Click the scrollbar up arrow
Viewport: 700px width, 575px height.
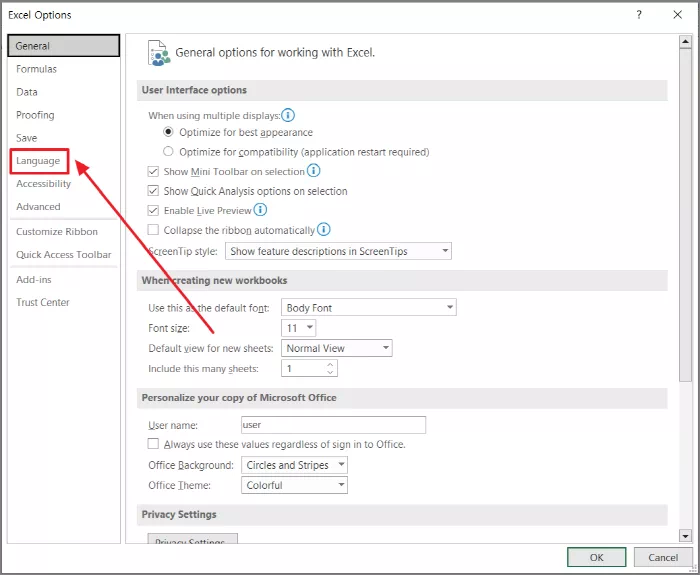685,42
